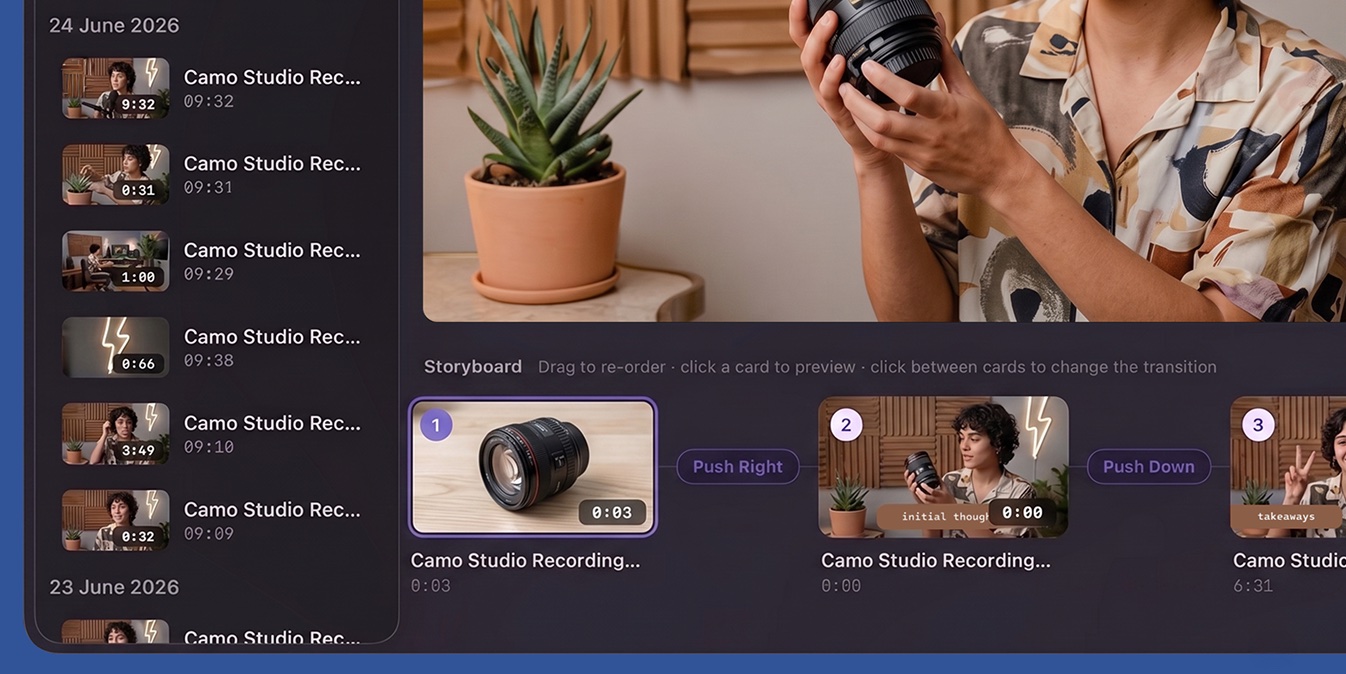Click the number 3 badge on storyboard card
The width and height of the screenshot is (1346, 674).
coord(1258,425)
